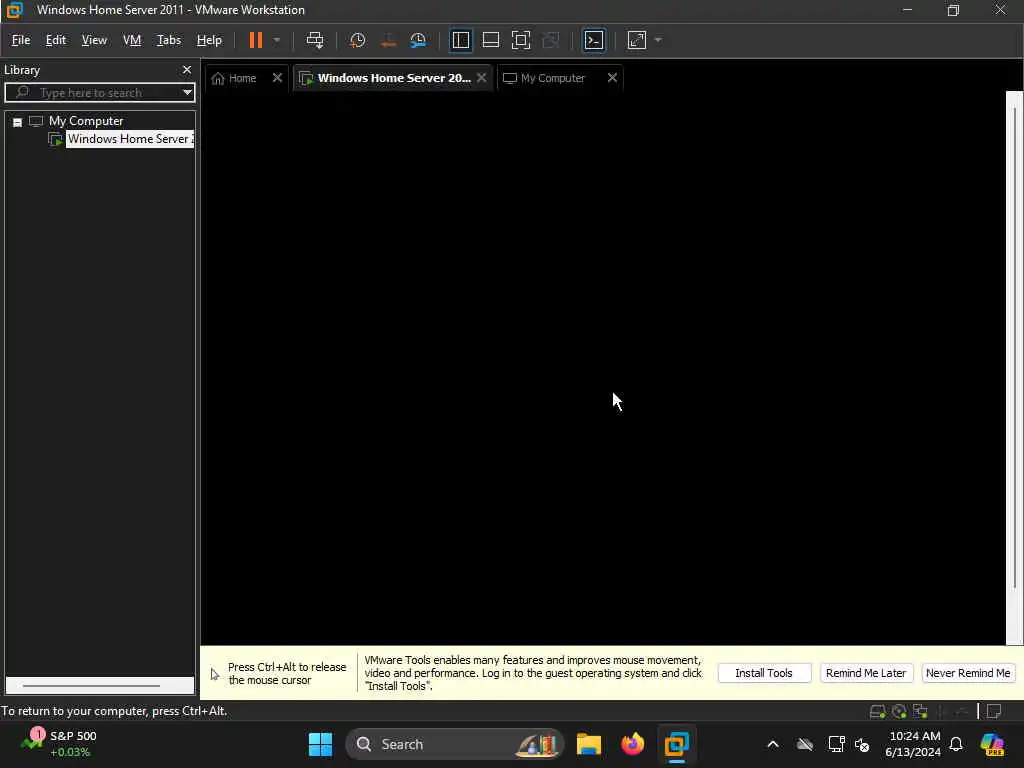Viewport: 1024px width, 768px height.
Task: Open the stretch display dropdown arrow
Action: click(658, 40)
